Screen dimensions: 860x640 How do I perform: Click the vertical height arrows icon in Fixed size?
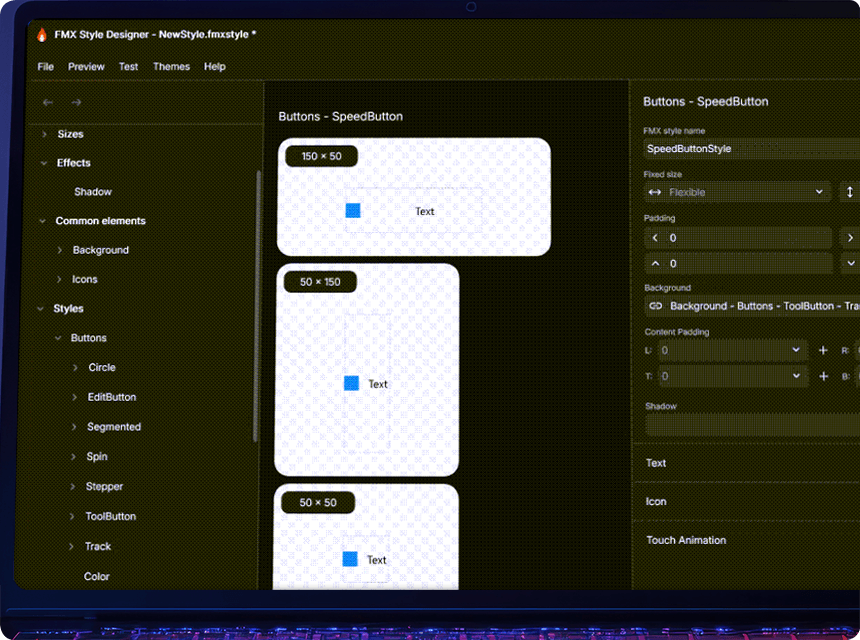[850, 192]
